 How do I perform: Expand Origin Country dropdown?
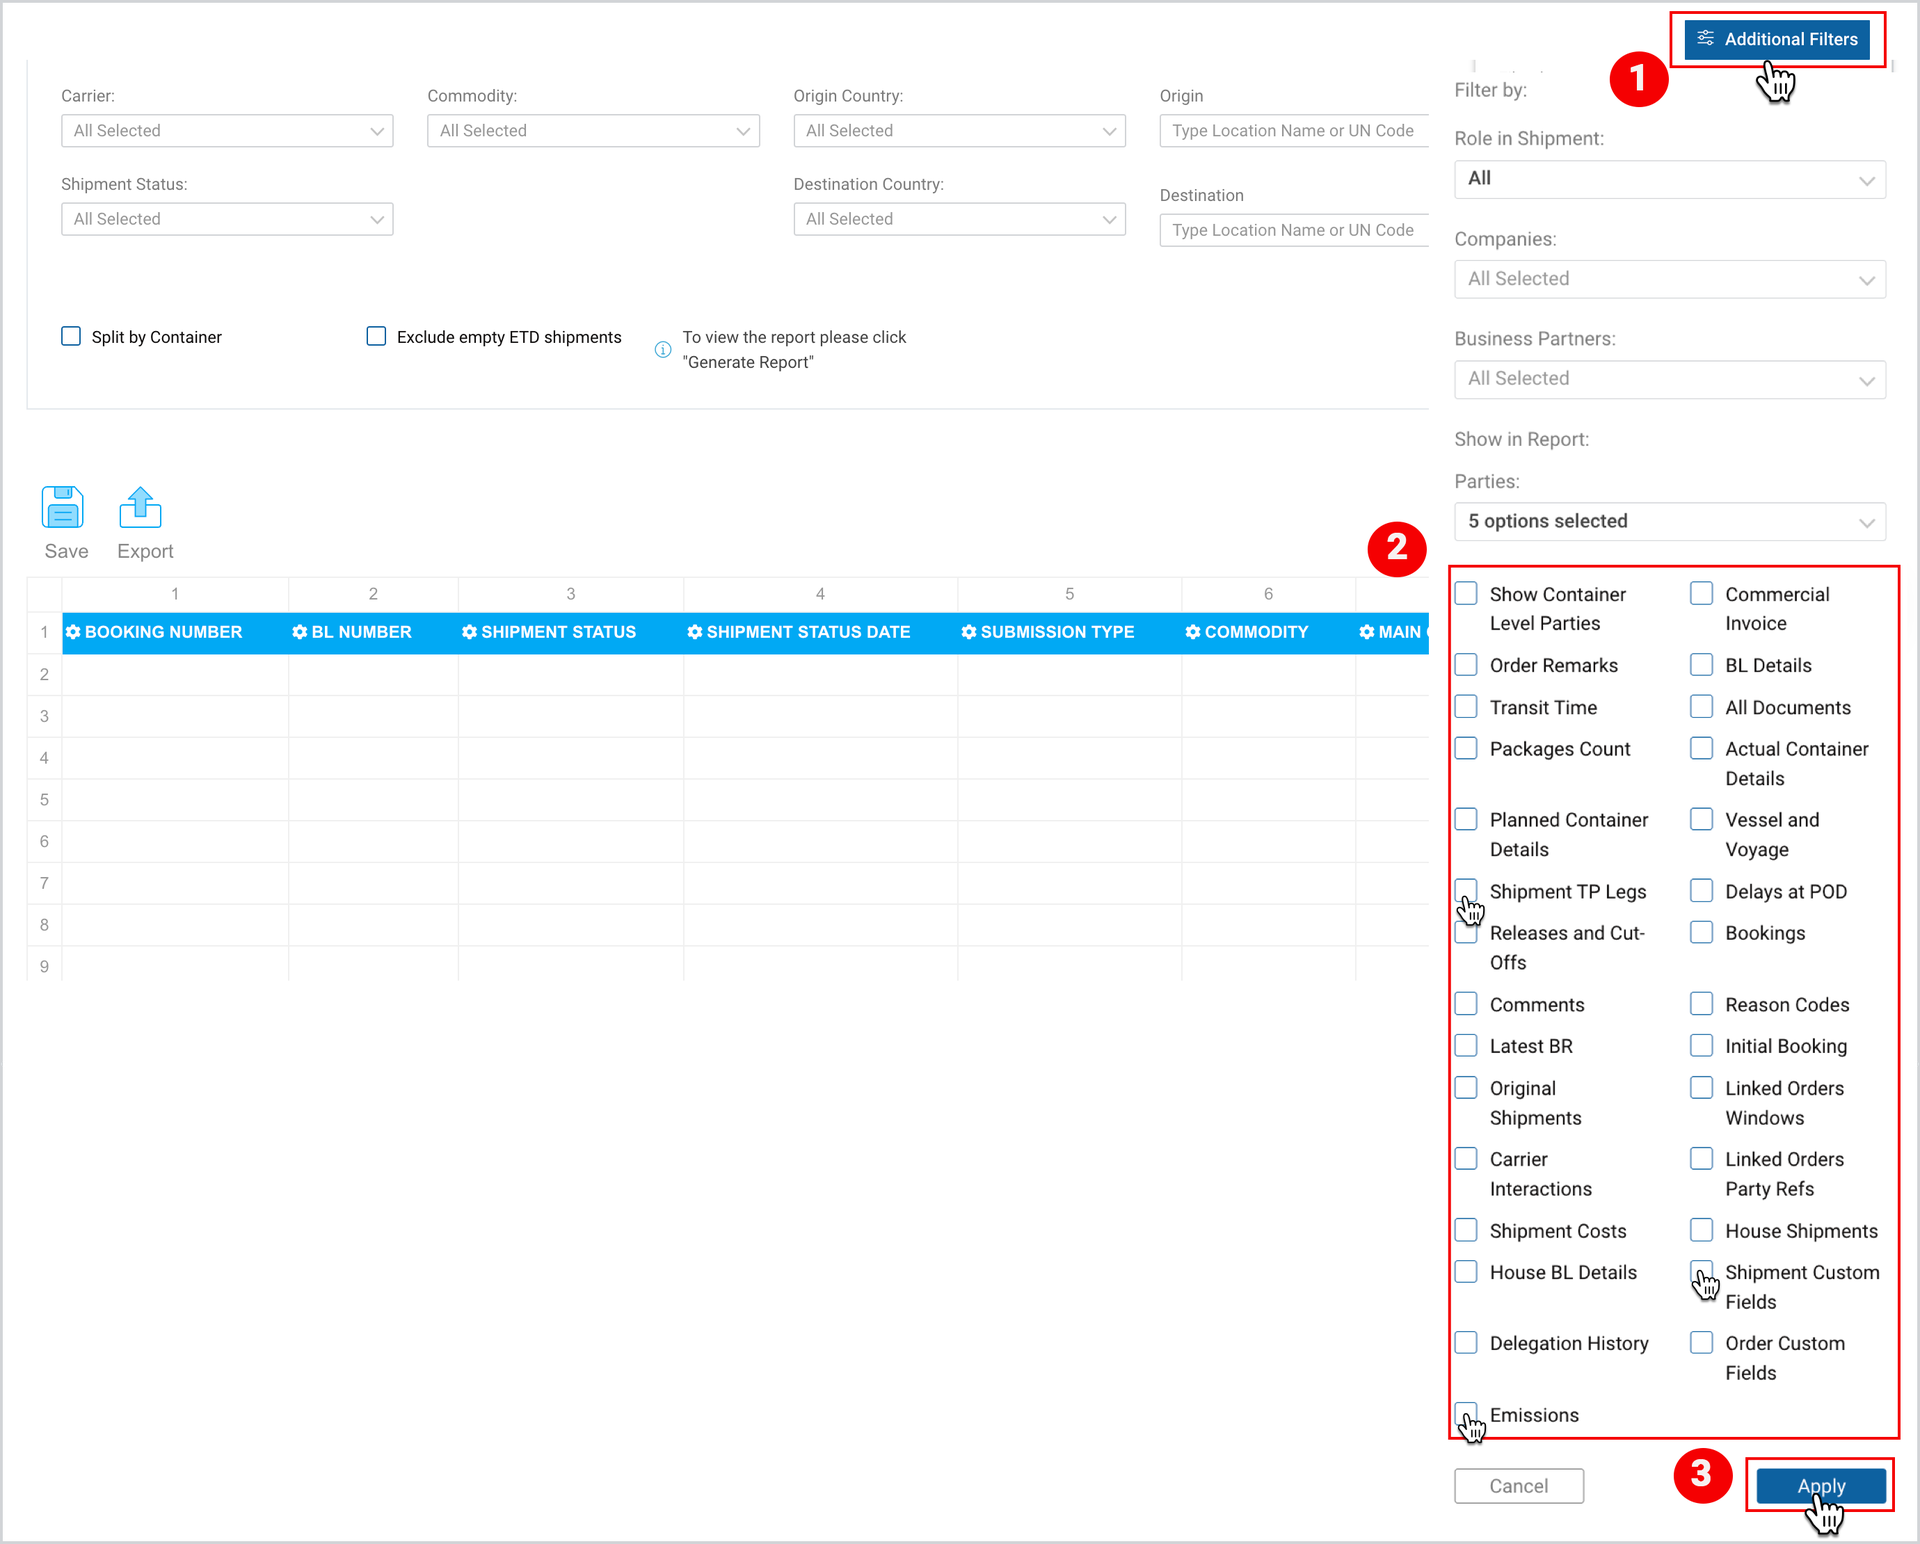(959, 131)
